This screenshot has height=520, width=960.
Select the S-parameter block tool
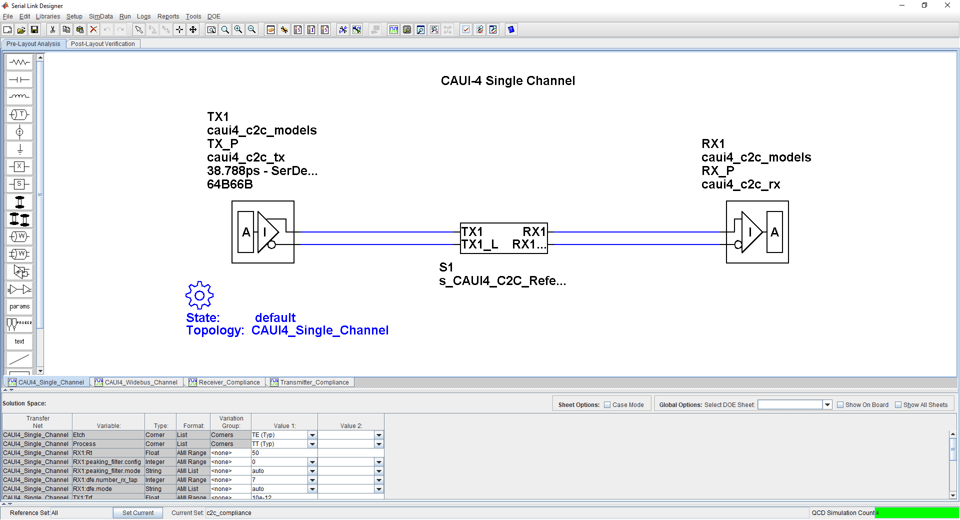click(x=20, y=184)
